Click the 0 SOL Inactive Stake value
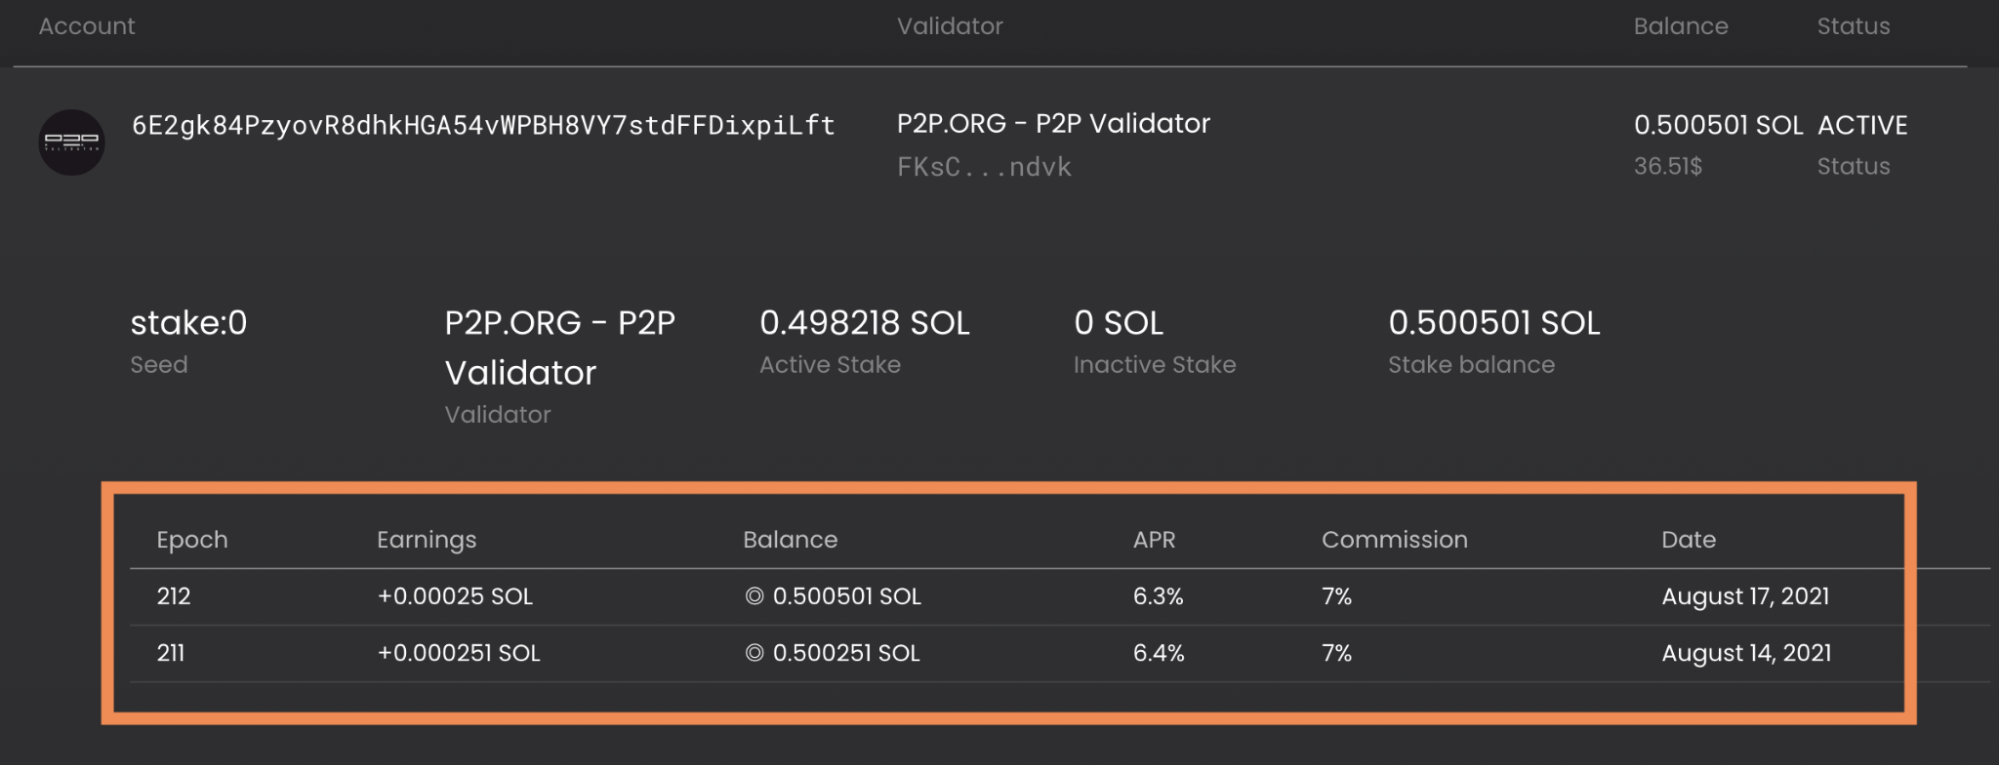The width and height of the screenshot is (1999, 766). 1118,323
